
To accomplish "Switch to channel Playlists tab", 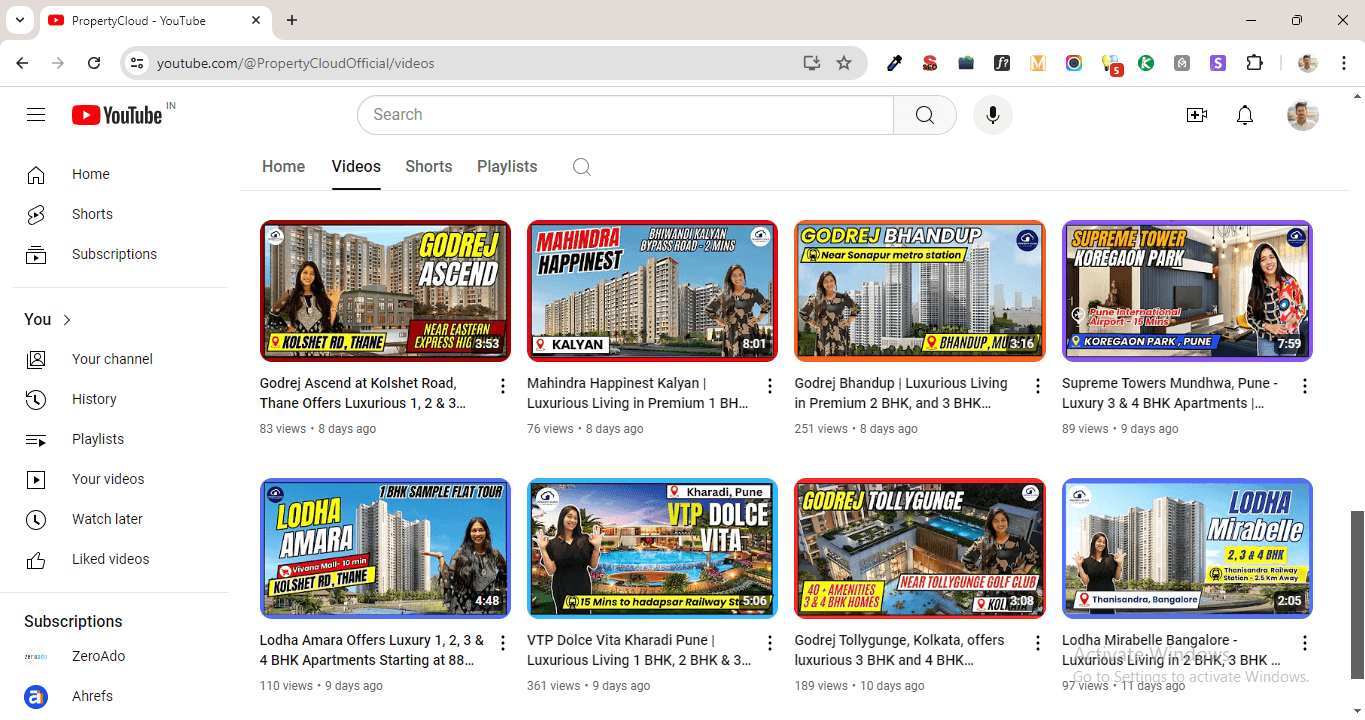I will point(507,167).
